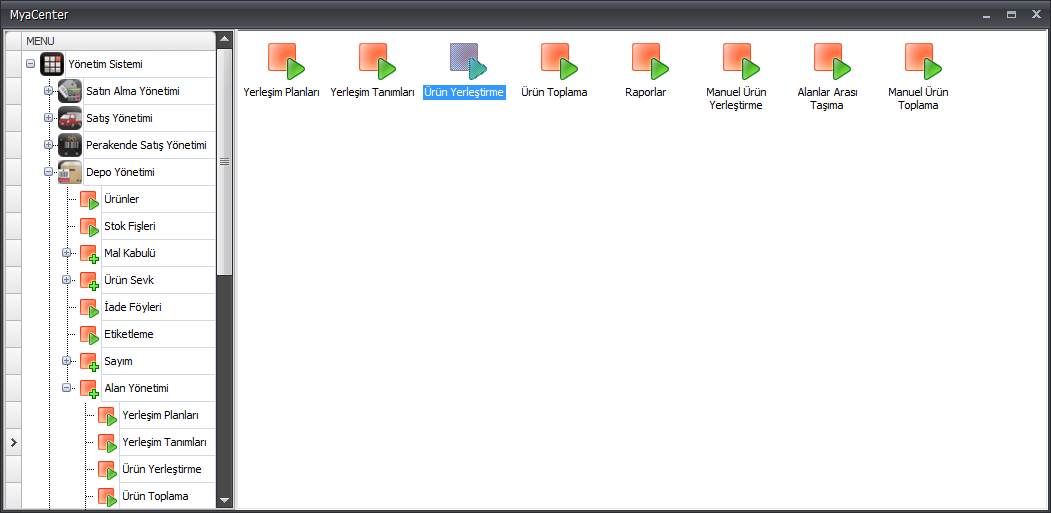Expand the Sayım node
Viewport: 1051px width, 513px height.
point(66,361)
